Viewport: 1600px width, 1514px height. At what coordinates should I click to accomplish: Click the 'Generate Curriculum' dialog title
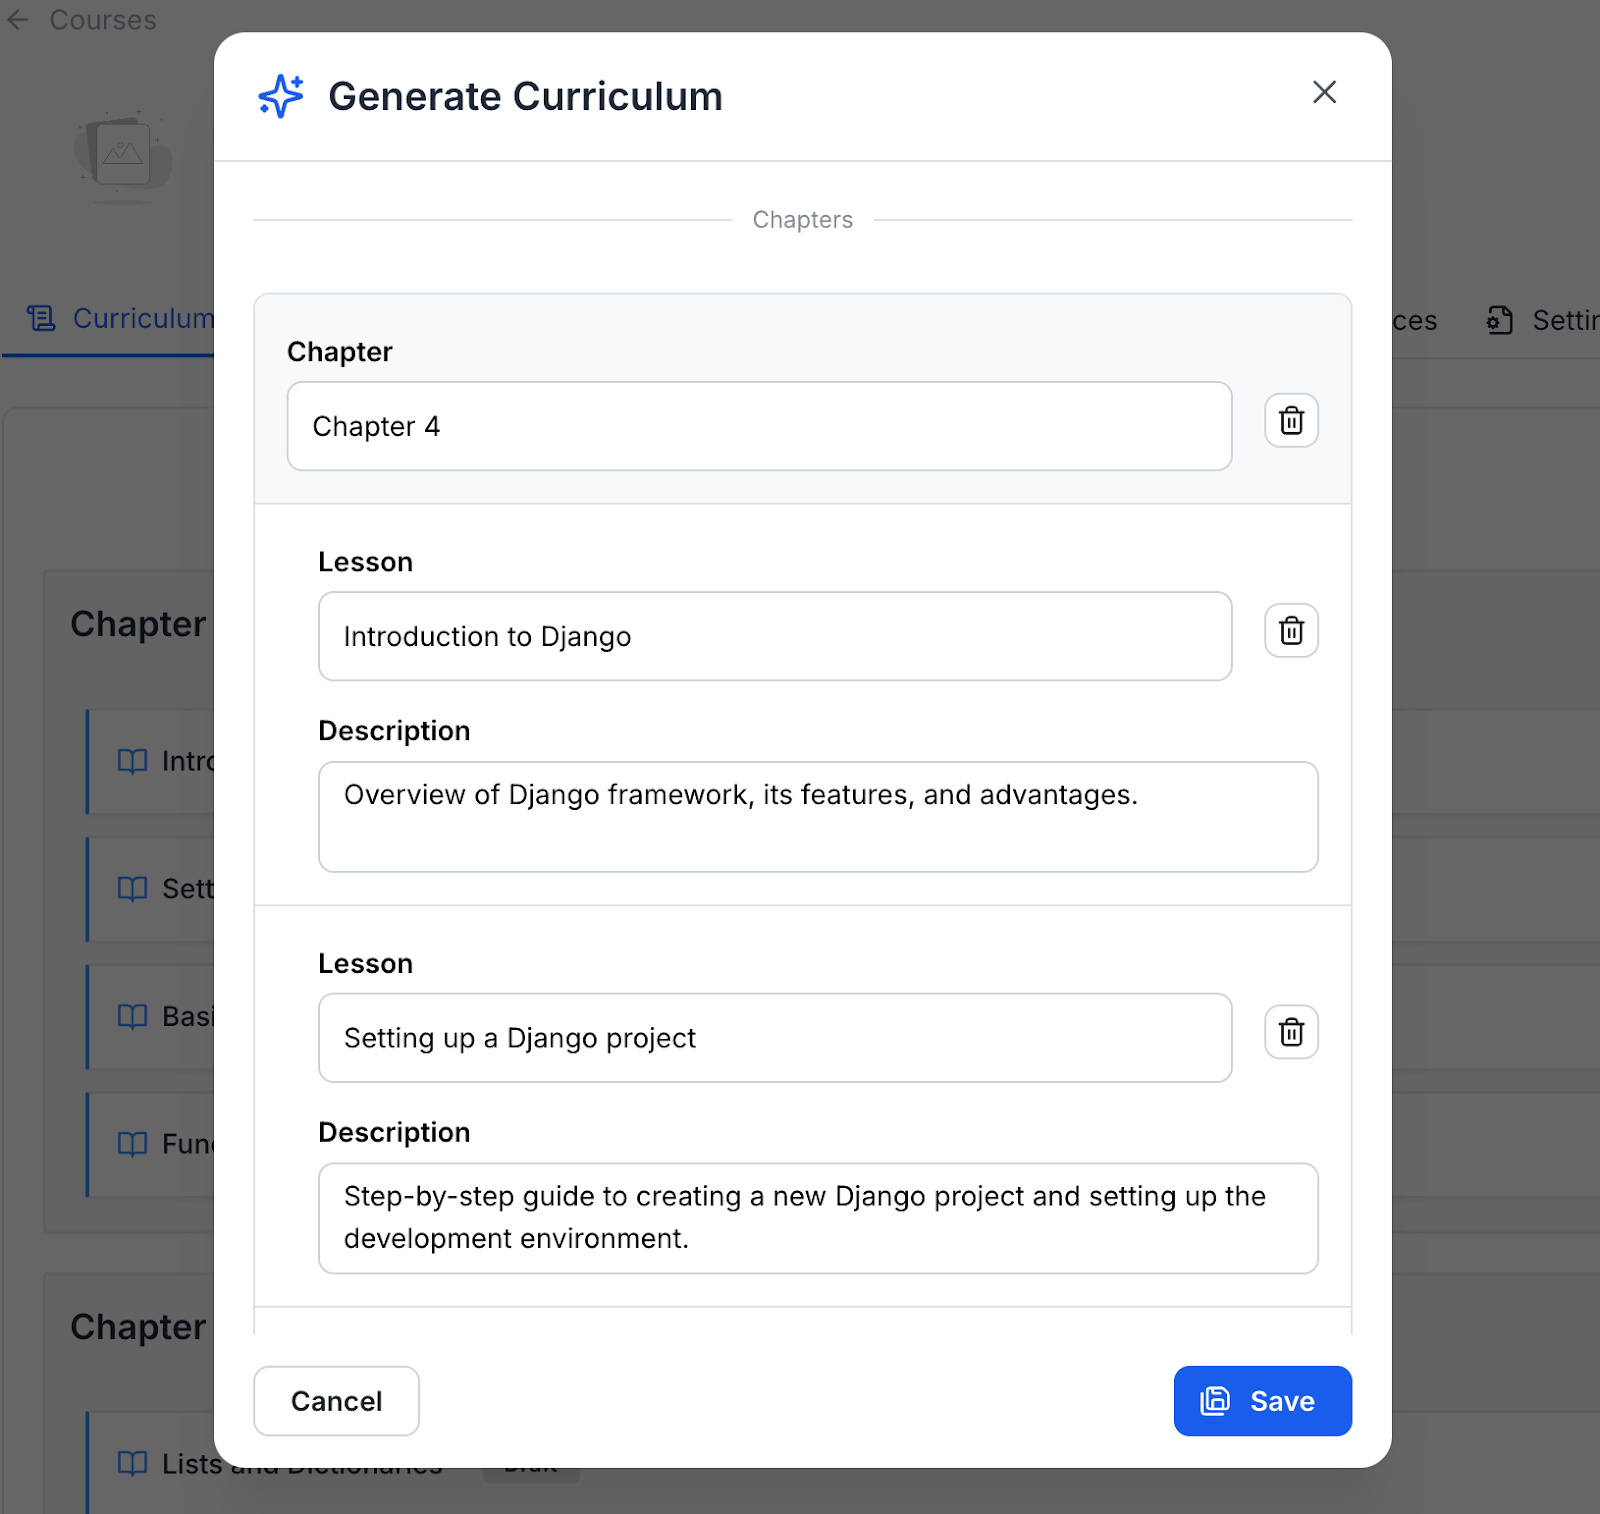tap(525, 96)
